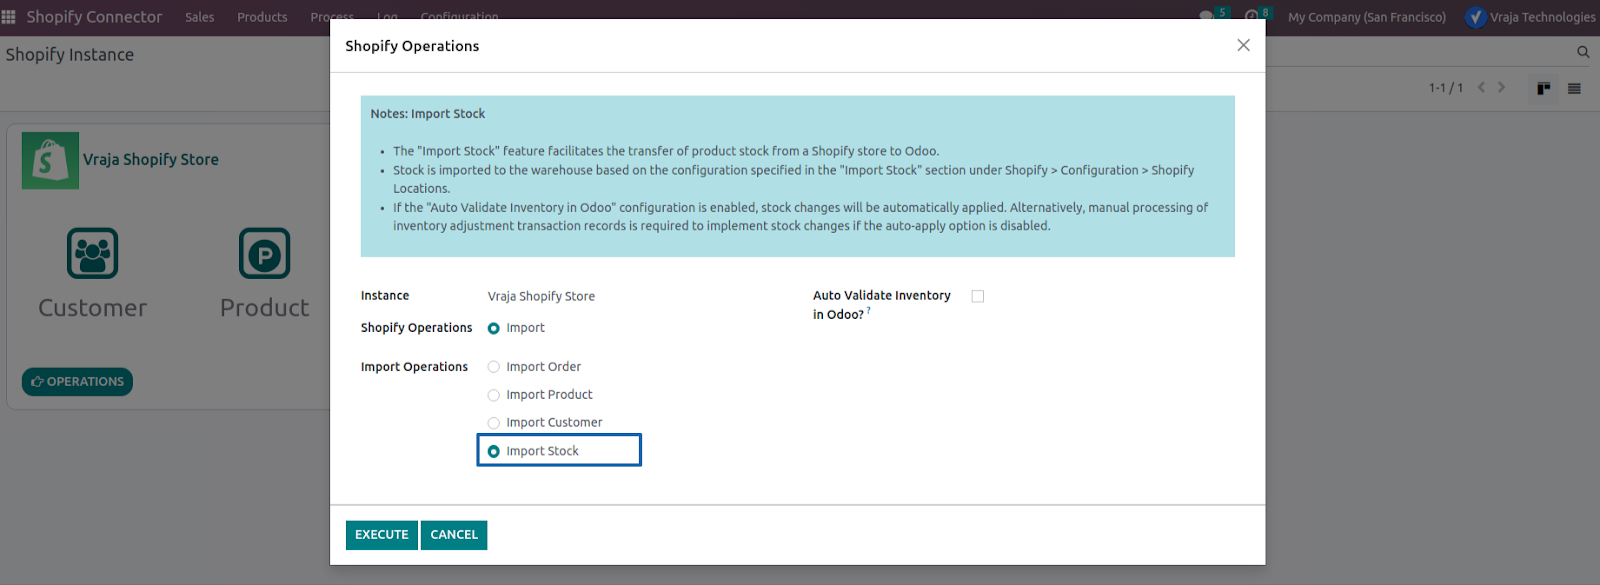1600x585 pixels.
Task: Open the Odoo apps grid menu
Action: coord(9,17)
